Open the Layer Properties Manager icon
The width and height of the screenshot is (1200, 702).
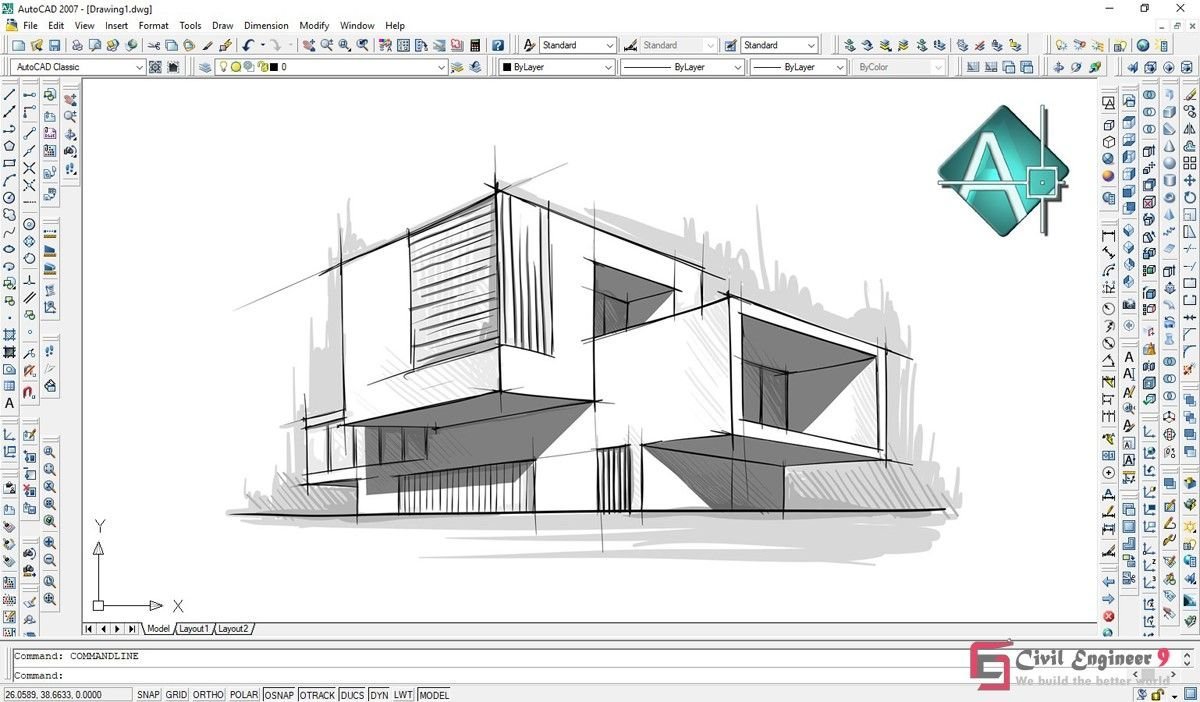point(204,67)
